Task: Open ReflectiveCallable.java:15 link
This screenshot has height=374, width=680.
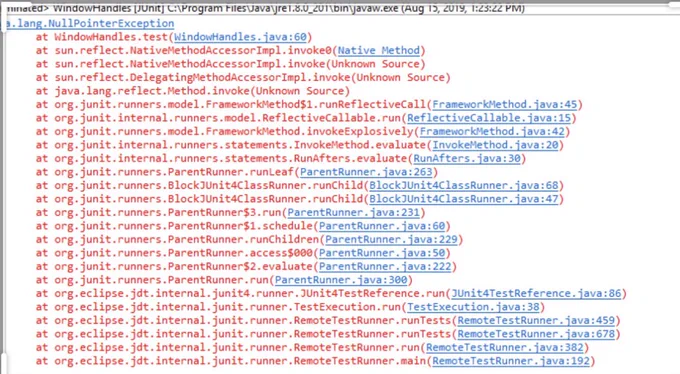Action: pyautogui.click(x=489, y=118)
